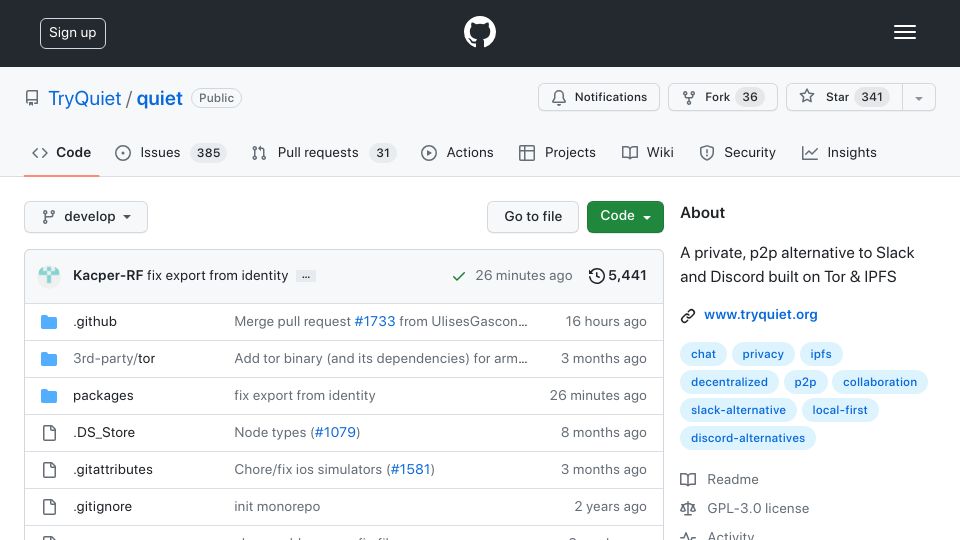Select the collaboration topic tag
The width and height of the screenshot is (960, 540).
(x=880, y=382)
